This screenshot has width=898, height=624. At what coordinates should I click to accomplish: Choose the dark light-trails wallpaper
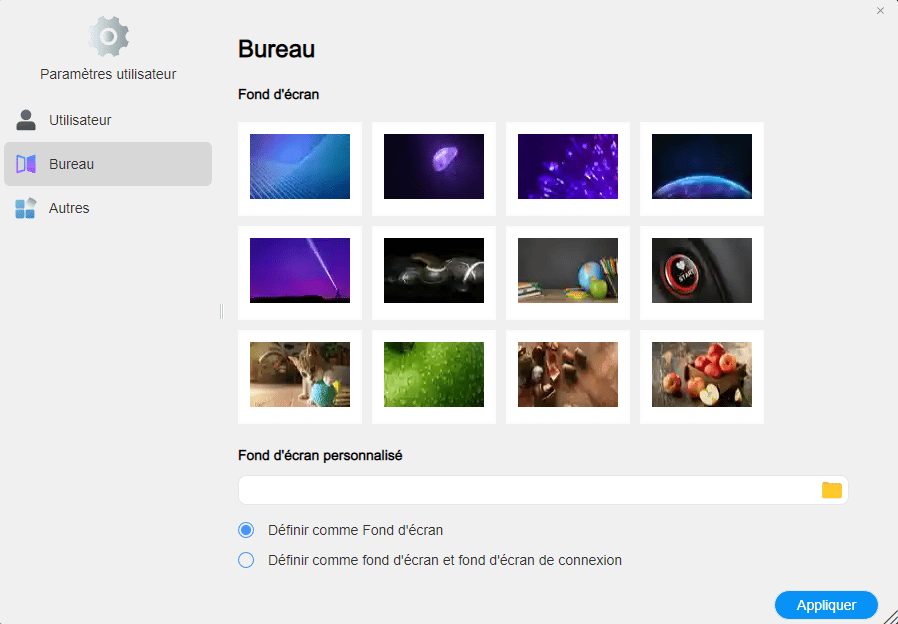point(434,272)
